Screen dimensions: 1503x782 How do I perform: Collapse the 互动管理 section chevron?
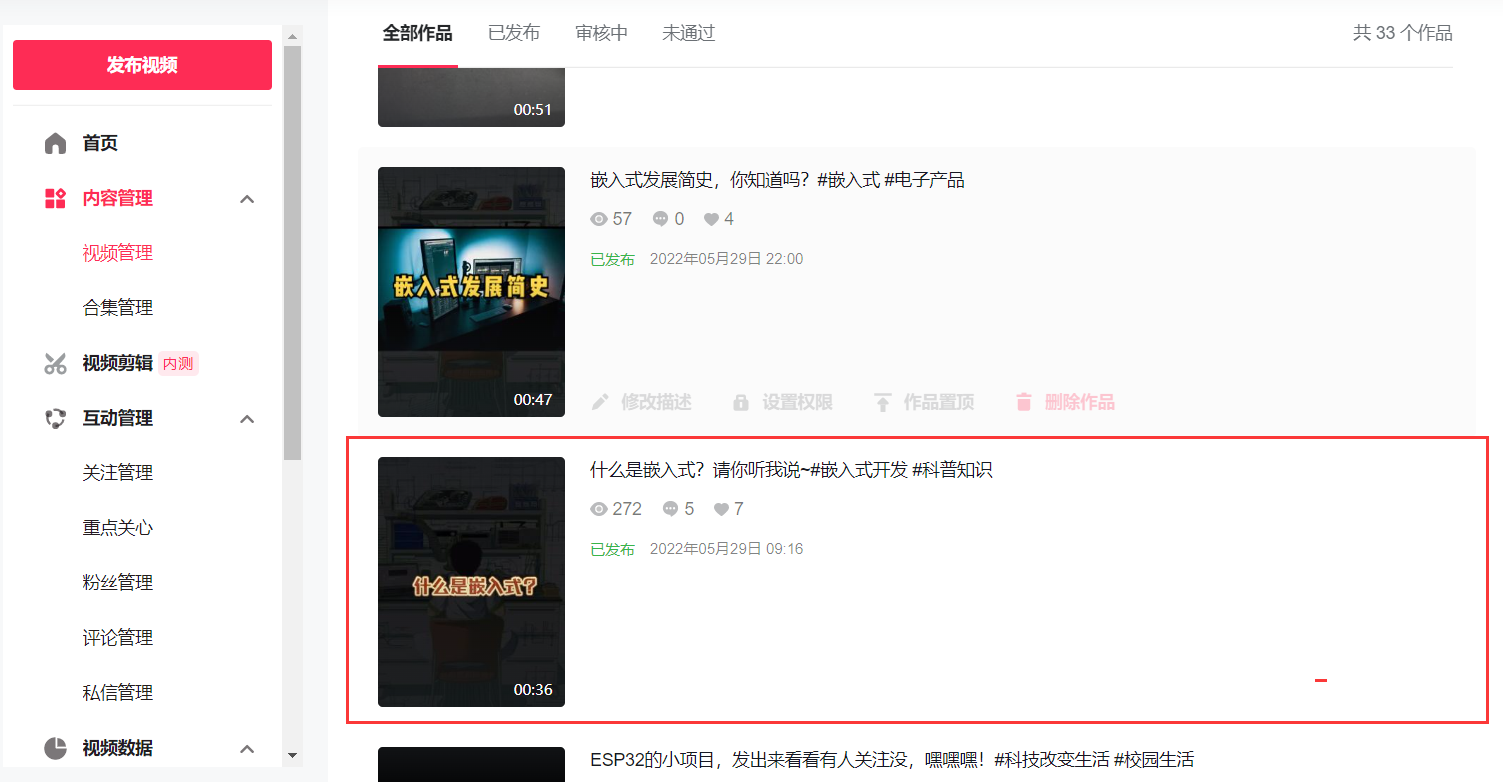point(248,419)
